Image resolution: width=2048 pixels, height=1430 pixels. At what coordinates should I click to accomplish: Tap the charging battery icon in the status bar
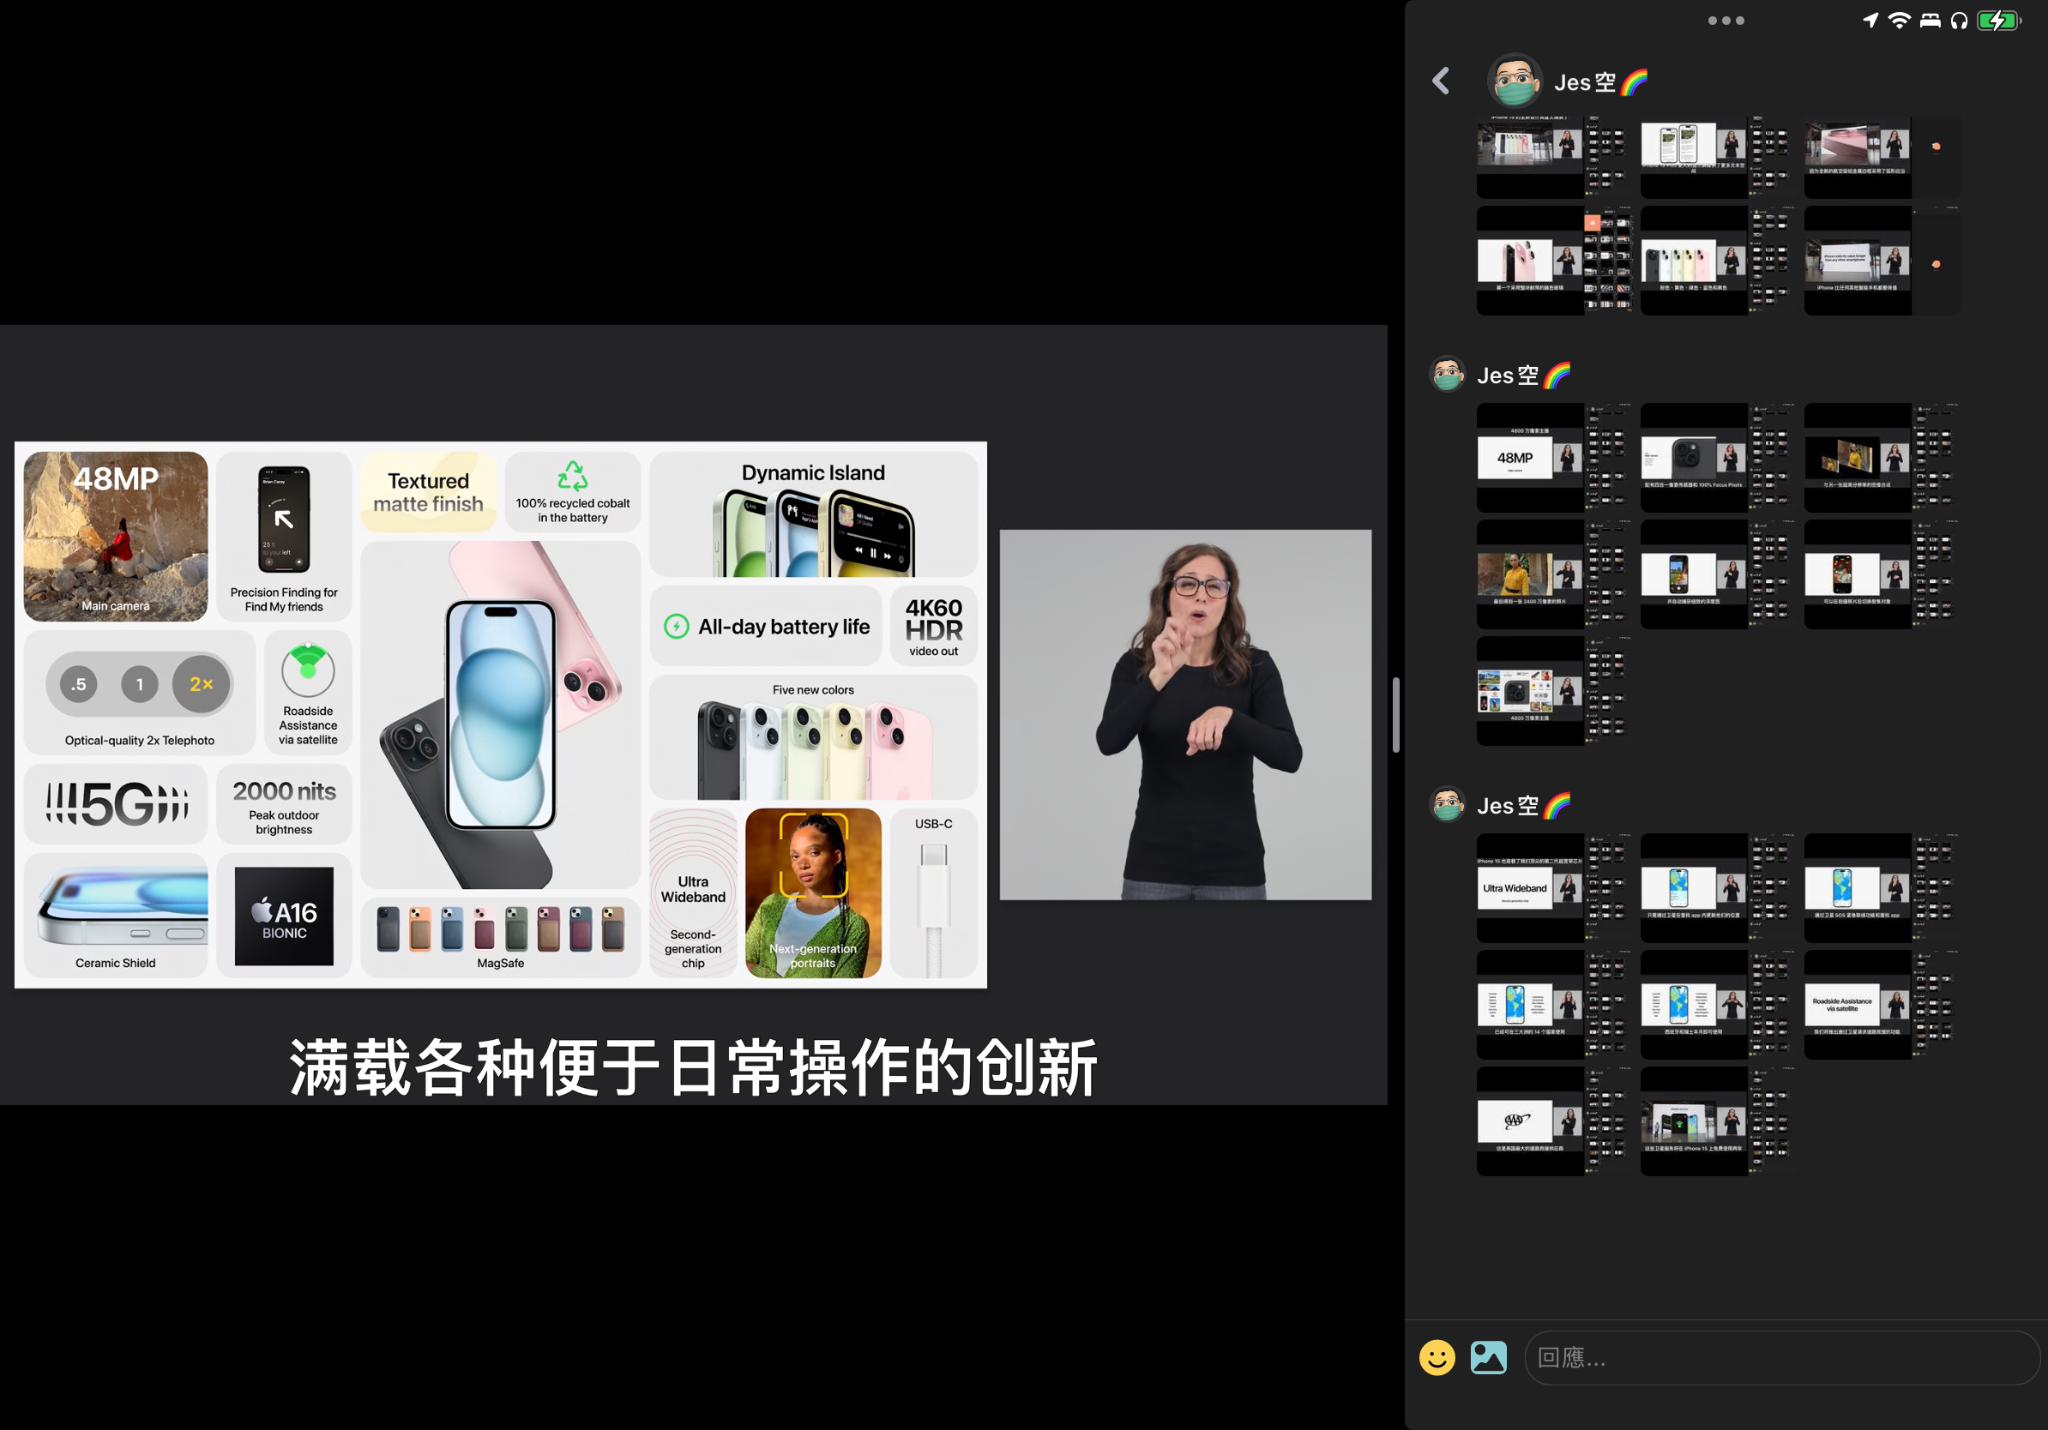click(1998, 20)
